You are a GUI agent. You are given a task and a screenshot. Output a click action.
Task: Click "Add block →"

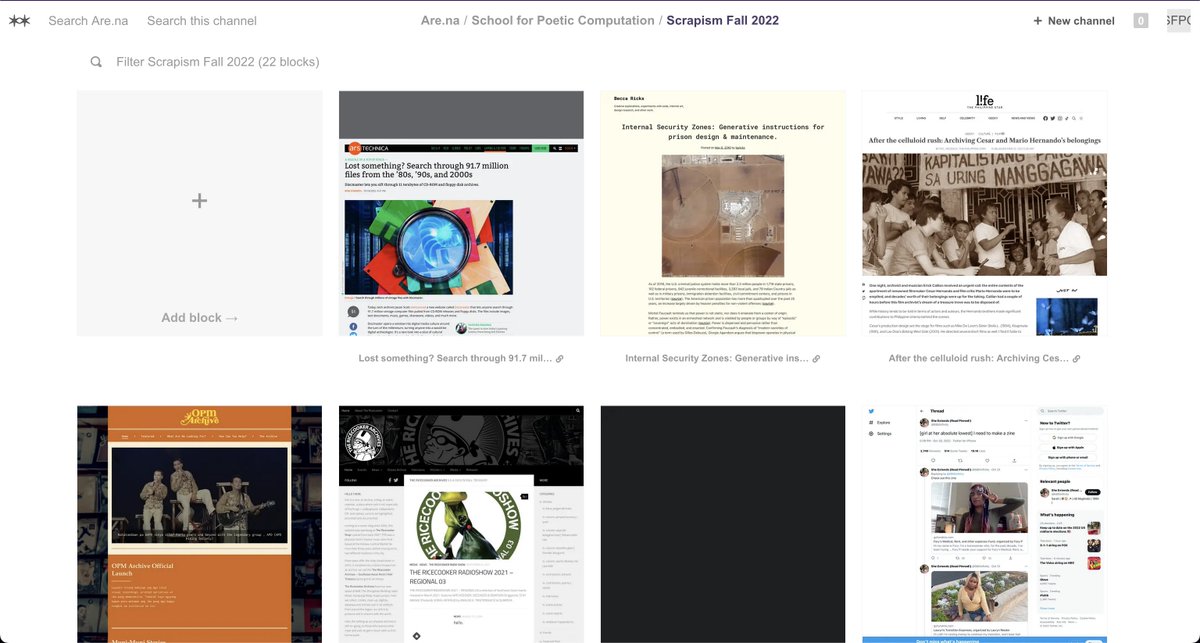(x=199, y=317)
